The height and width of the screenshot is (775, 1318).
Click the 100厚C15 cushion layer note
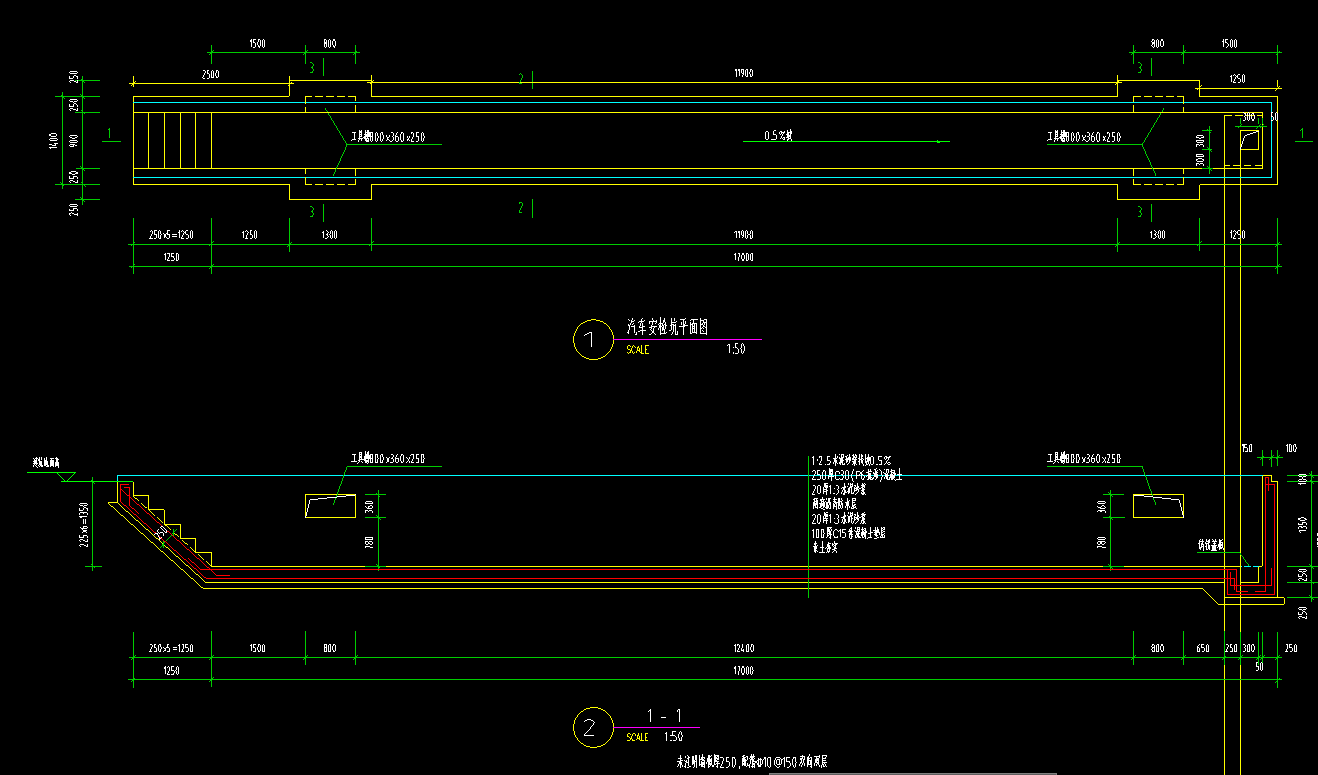tap(848, 534)
